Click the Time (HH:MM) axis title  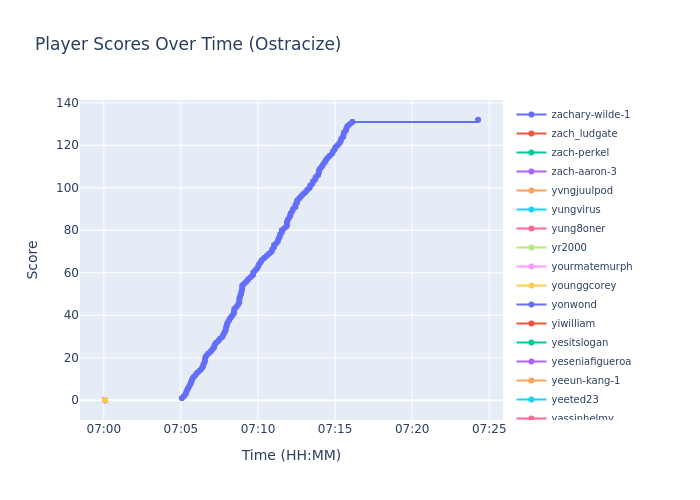291,456
